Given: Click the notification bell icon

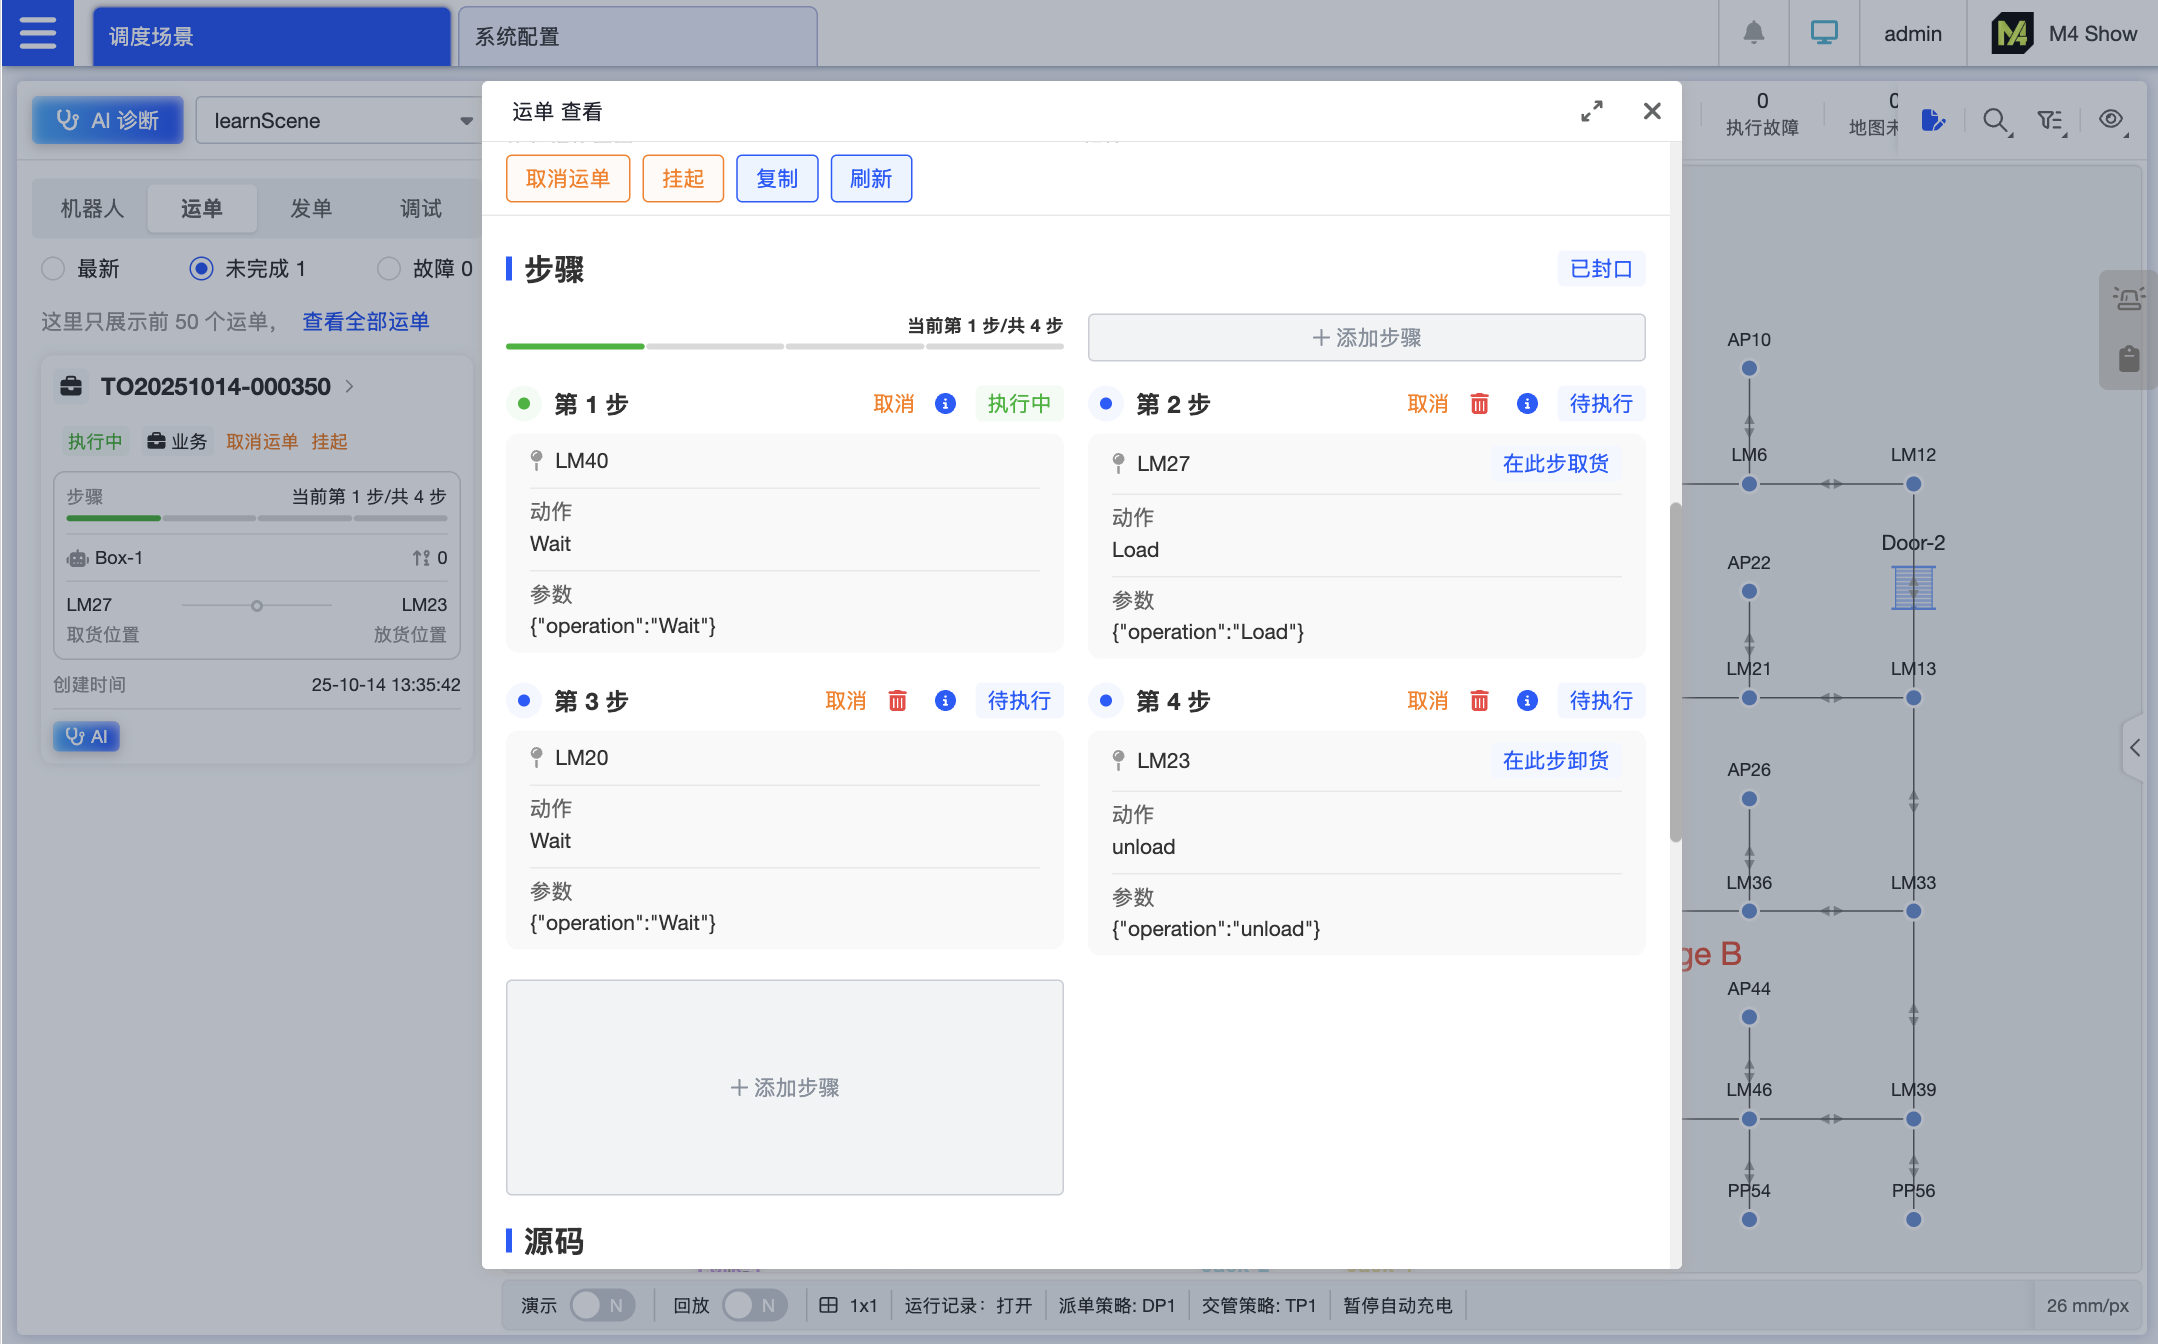Looking at the screenshot, I should pyautogui.click(x=1753, y=33).
